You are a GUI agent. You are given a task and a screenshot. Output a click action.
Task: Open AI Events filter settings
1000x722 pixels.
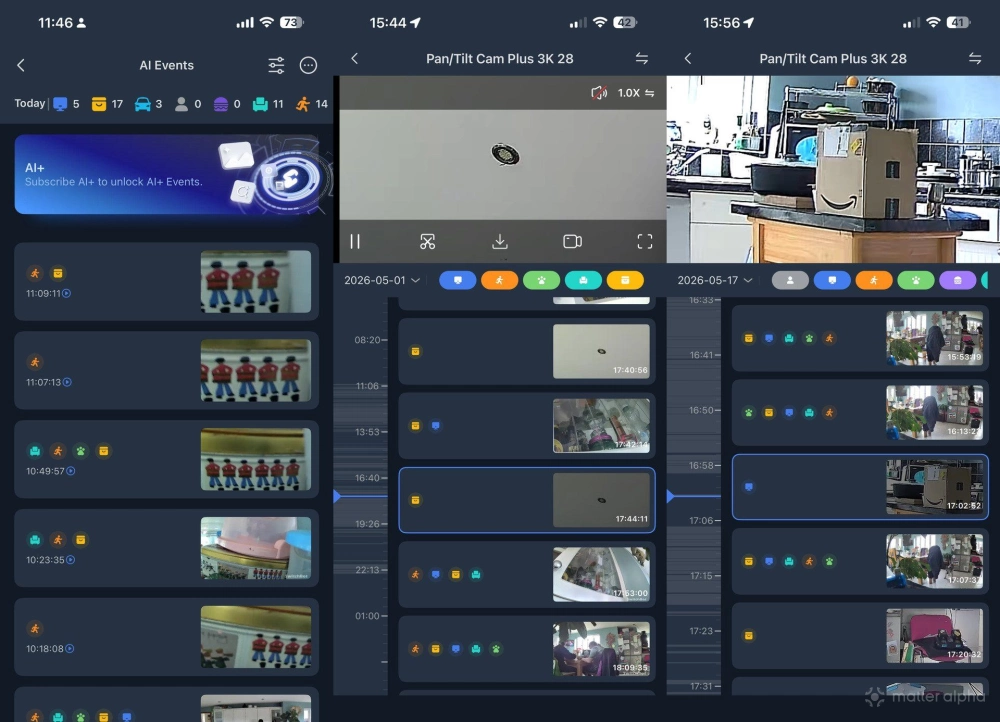[x=276, y=65]
